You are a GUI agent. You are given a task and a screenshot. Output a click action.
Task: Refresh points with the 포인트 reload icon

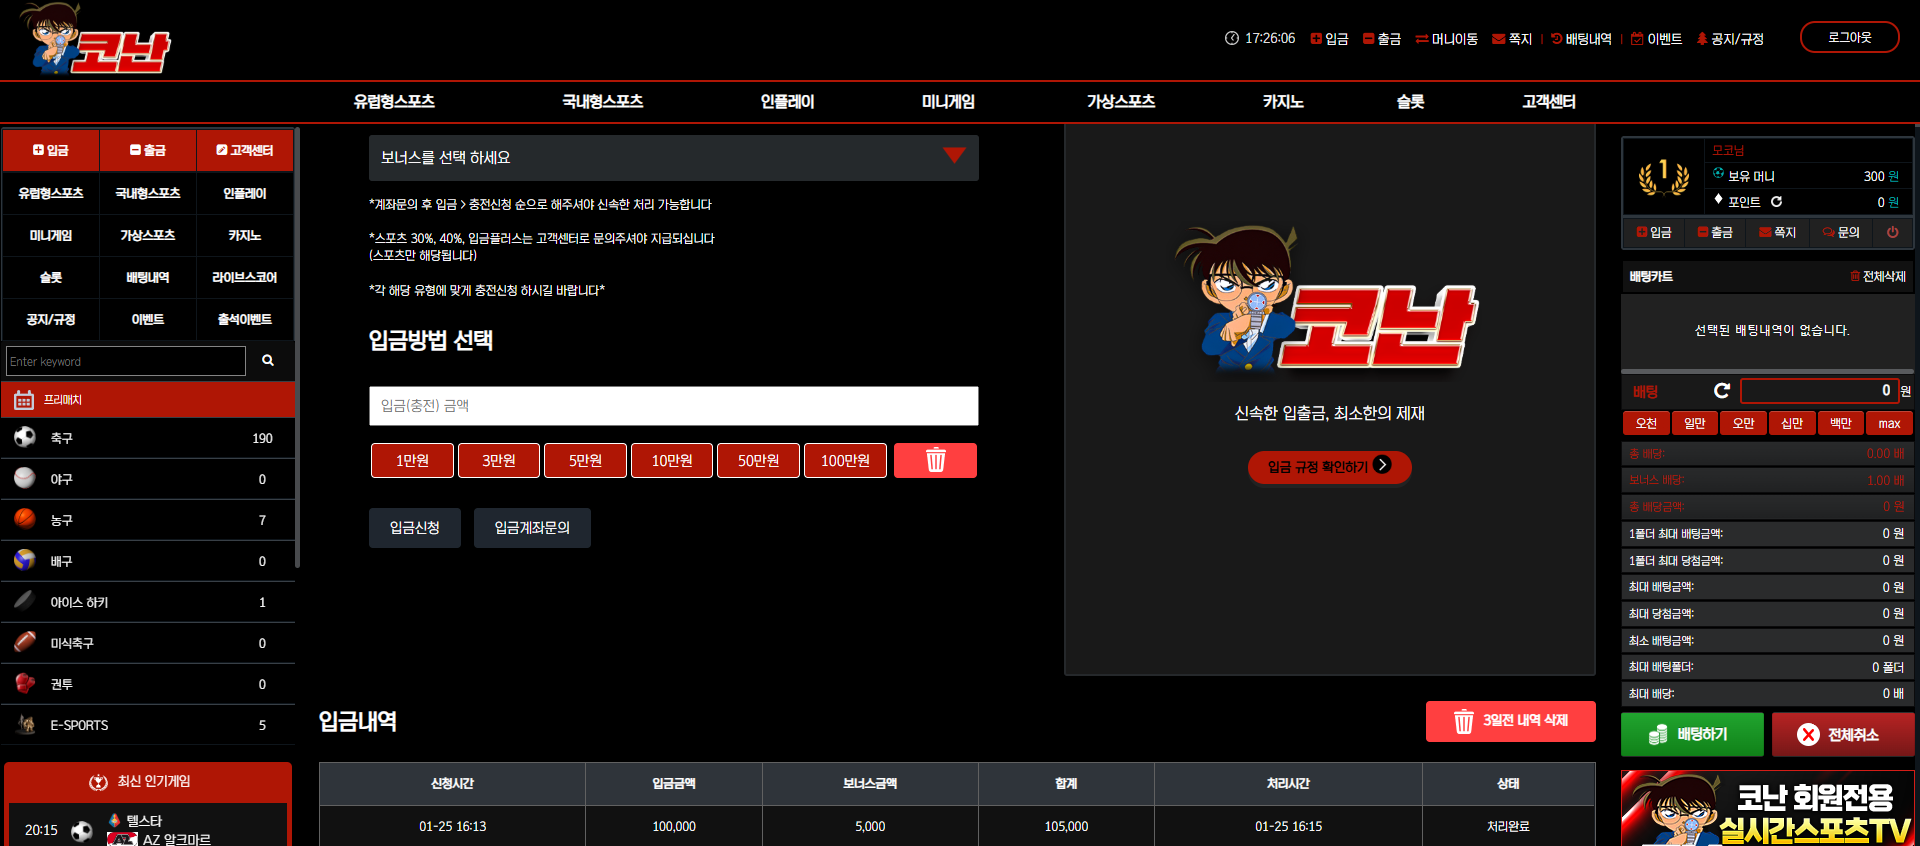pyautogui.click(x=1777, y=202)
